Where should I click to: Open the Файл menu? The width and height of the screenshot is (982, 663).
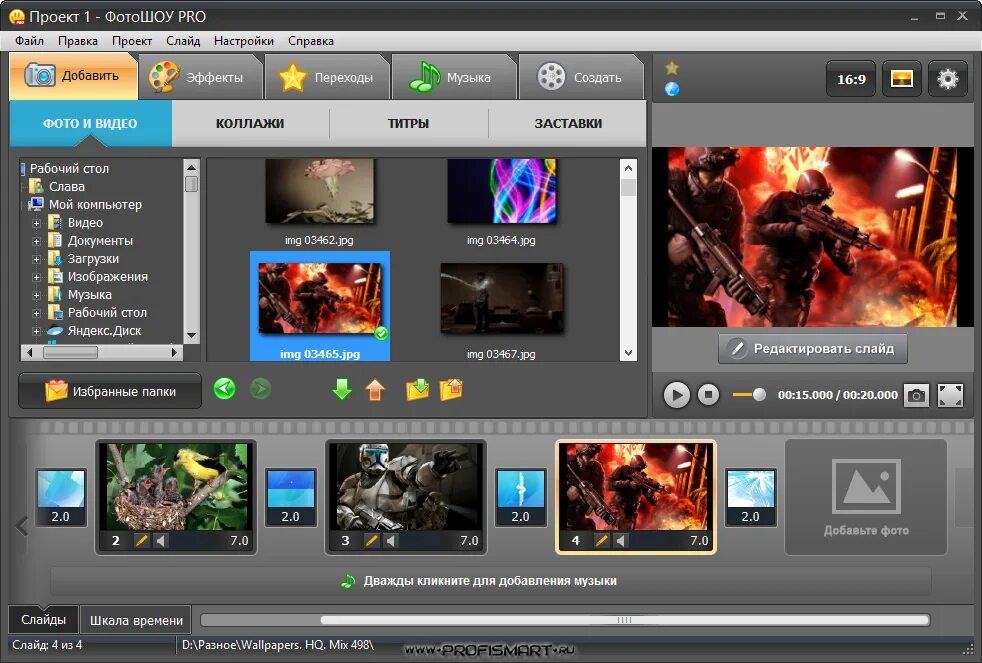pyautogui.click(x=29, y=41)
